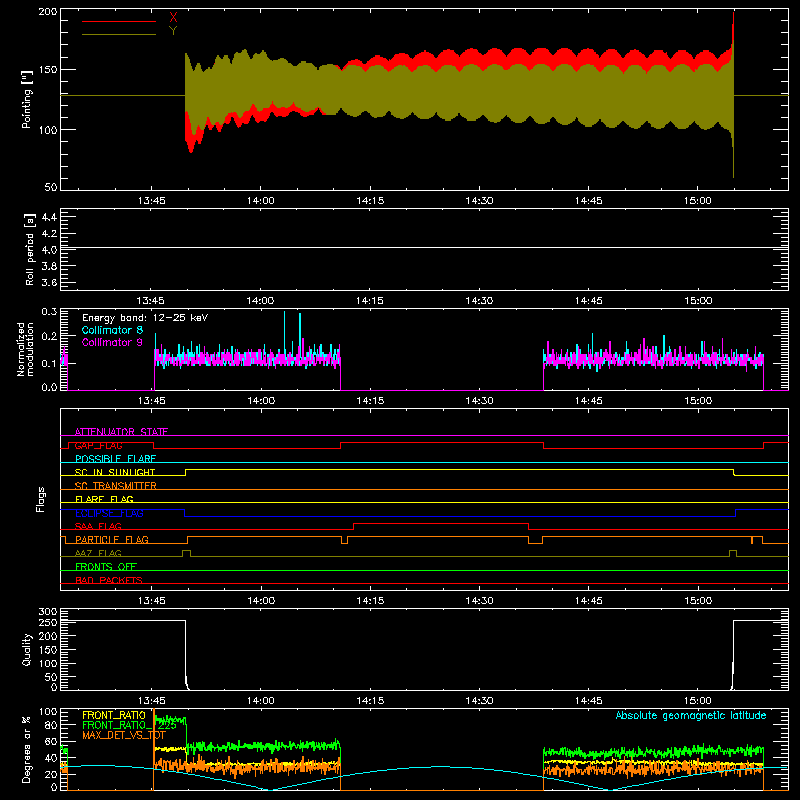800x800 pixels.
Task: Click the green FRONT_RATIO_1225 legend label
Action: [x=130, y=725]
